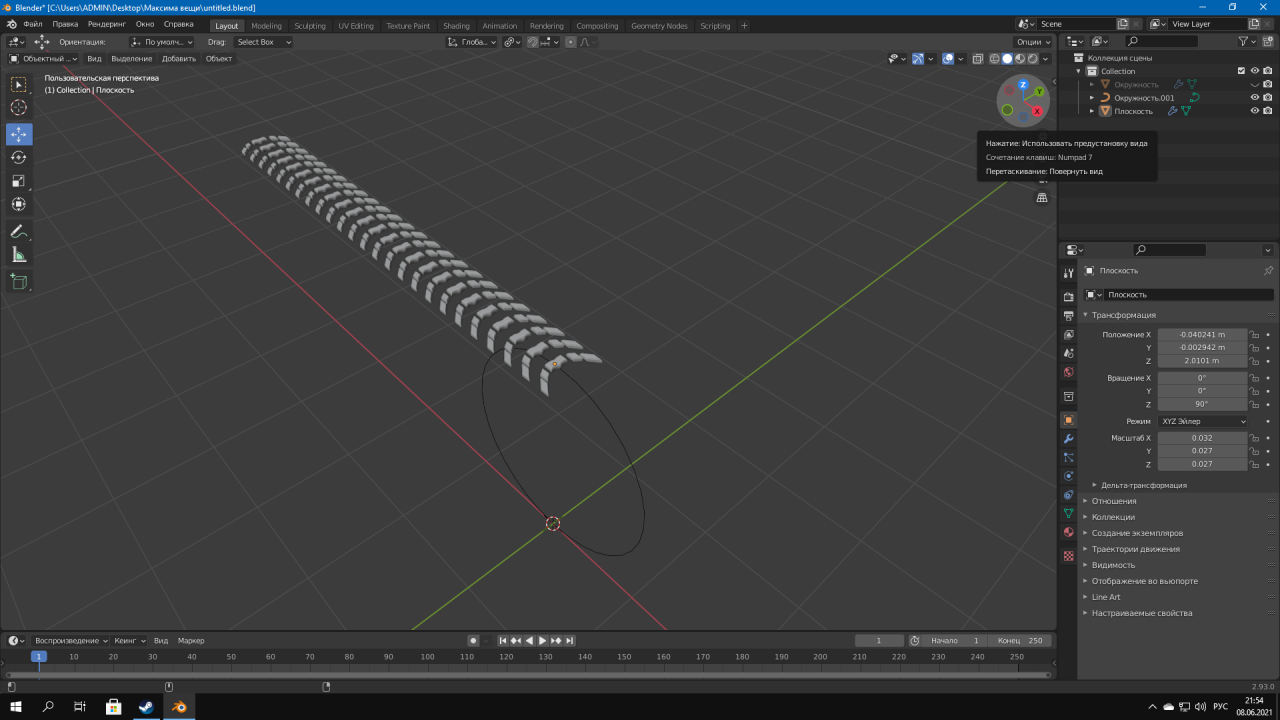Open the World properties tab
1280x720 pixels.
coord(1068,372)
